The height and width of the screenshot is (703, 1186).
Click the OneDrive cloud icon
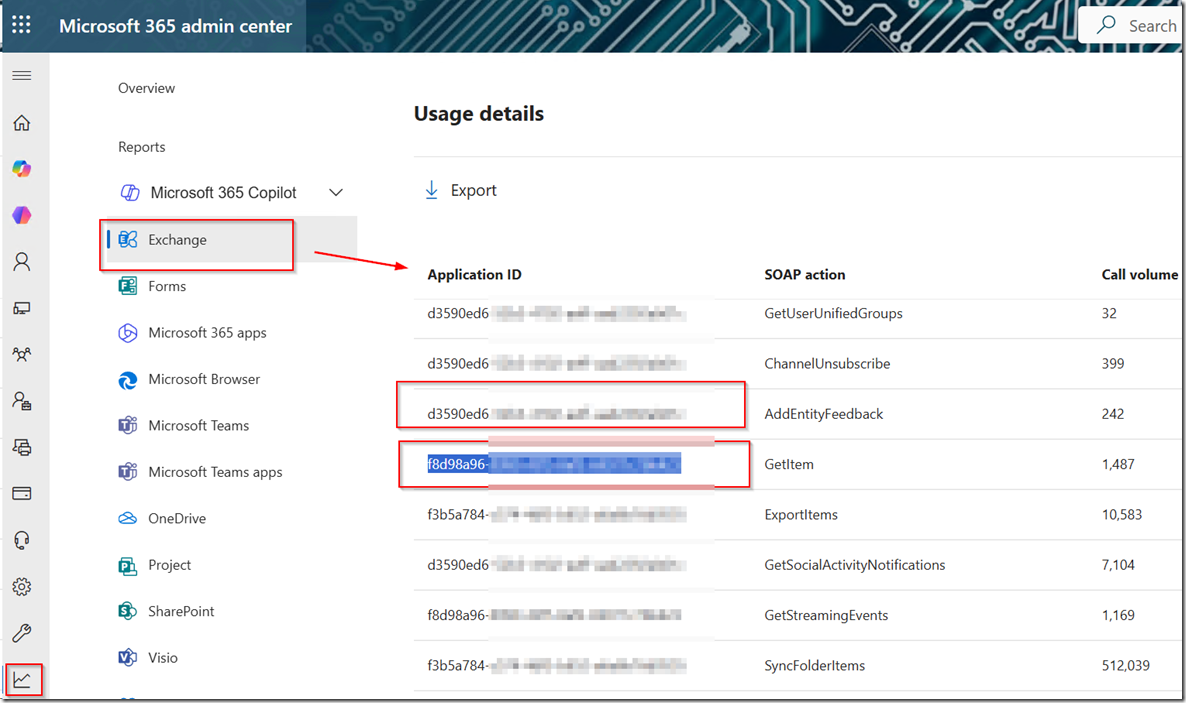tap(128, 518)
